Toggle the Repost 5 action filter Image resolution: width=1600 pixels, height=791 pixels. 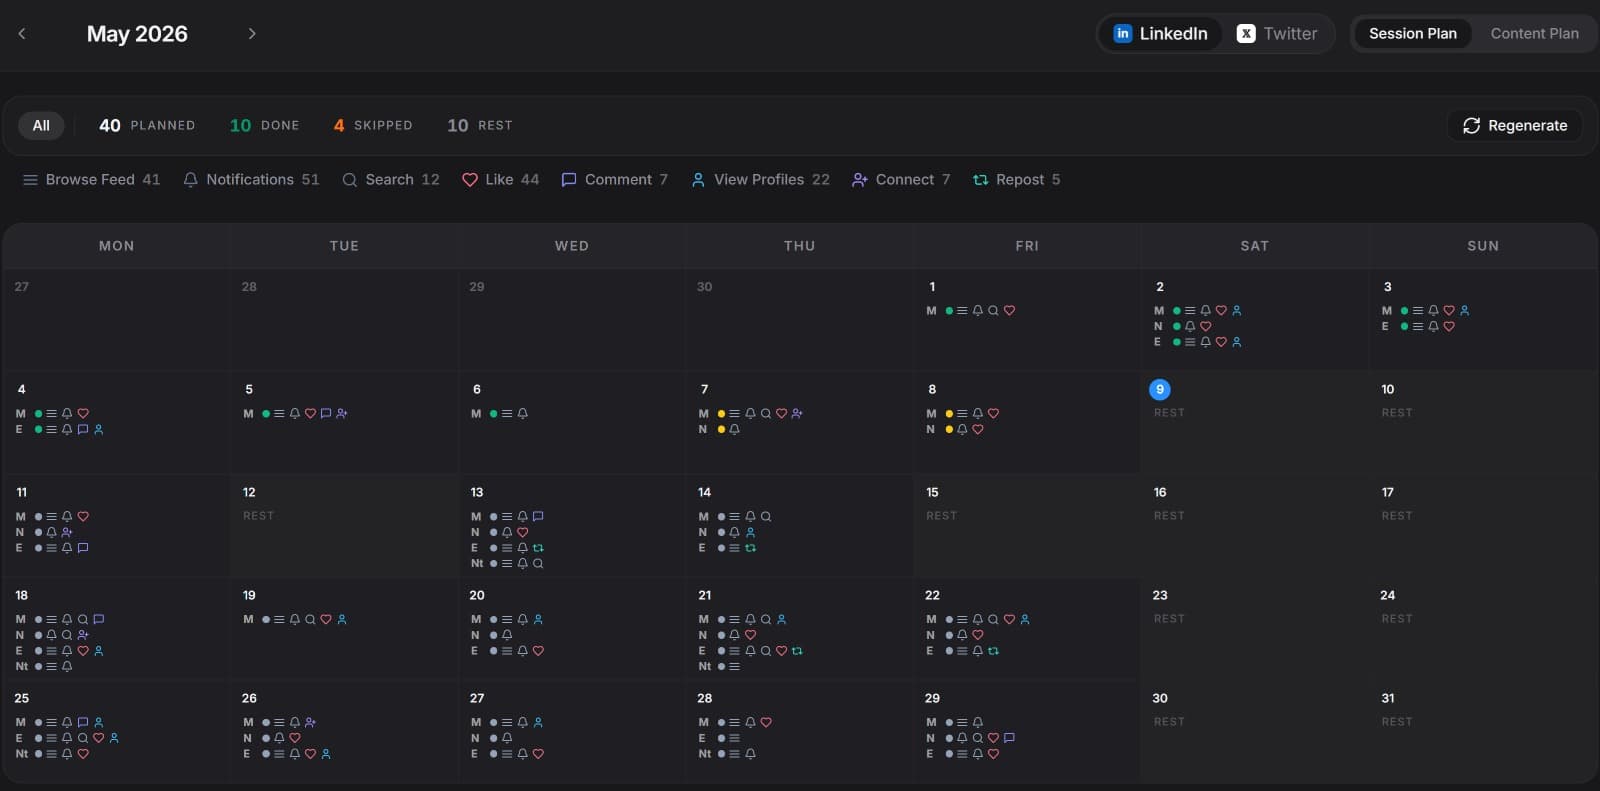point(1016,180)
